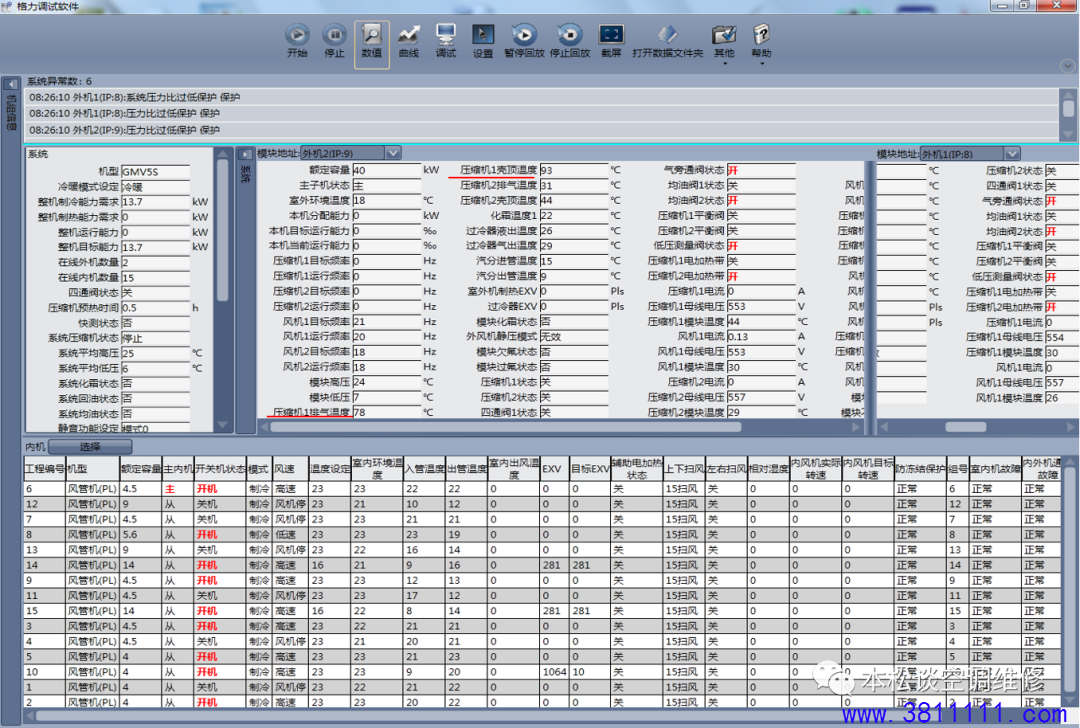The width and height of the screenshot is (1080, 728).
Task: Click the alarm list scrollbar down arrow
Action: coord(1068,134)
